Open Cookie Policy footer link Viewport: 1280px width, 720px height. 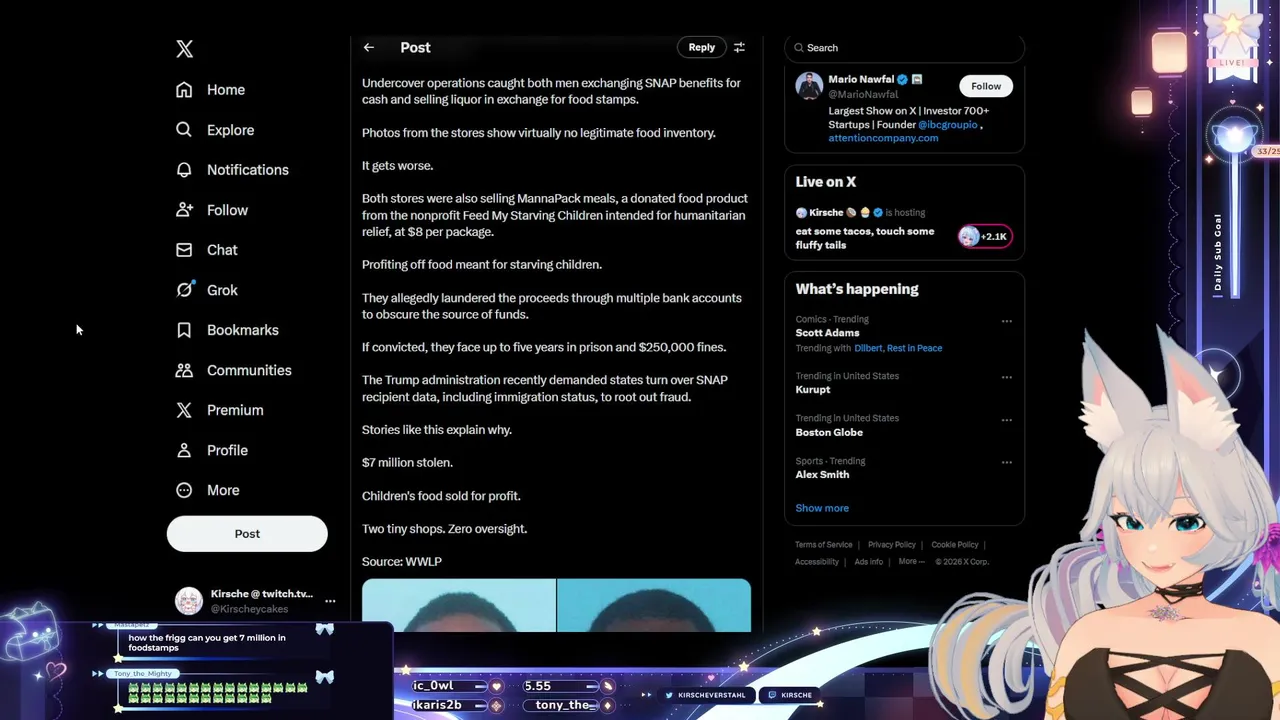click(955, 545)
